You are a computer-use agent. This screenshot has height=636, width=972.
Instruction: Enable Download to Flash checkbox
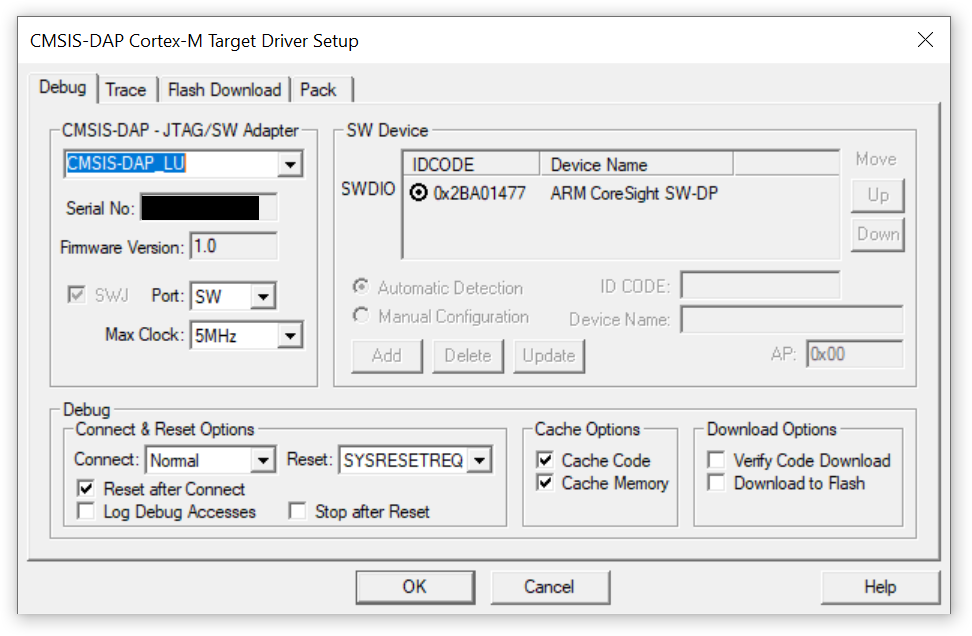click(x=716, y=482)
